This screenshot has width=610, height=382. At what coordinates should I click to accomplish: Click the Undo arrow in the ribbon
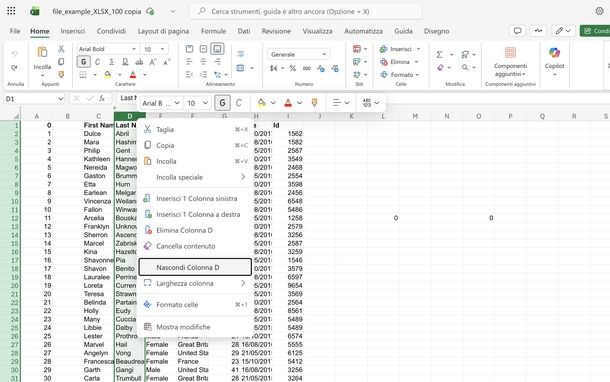pyautogui.click(x=14, y=54)
